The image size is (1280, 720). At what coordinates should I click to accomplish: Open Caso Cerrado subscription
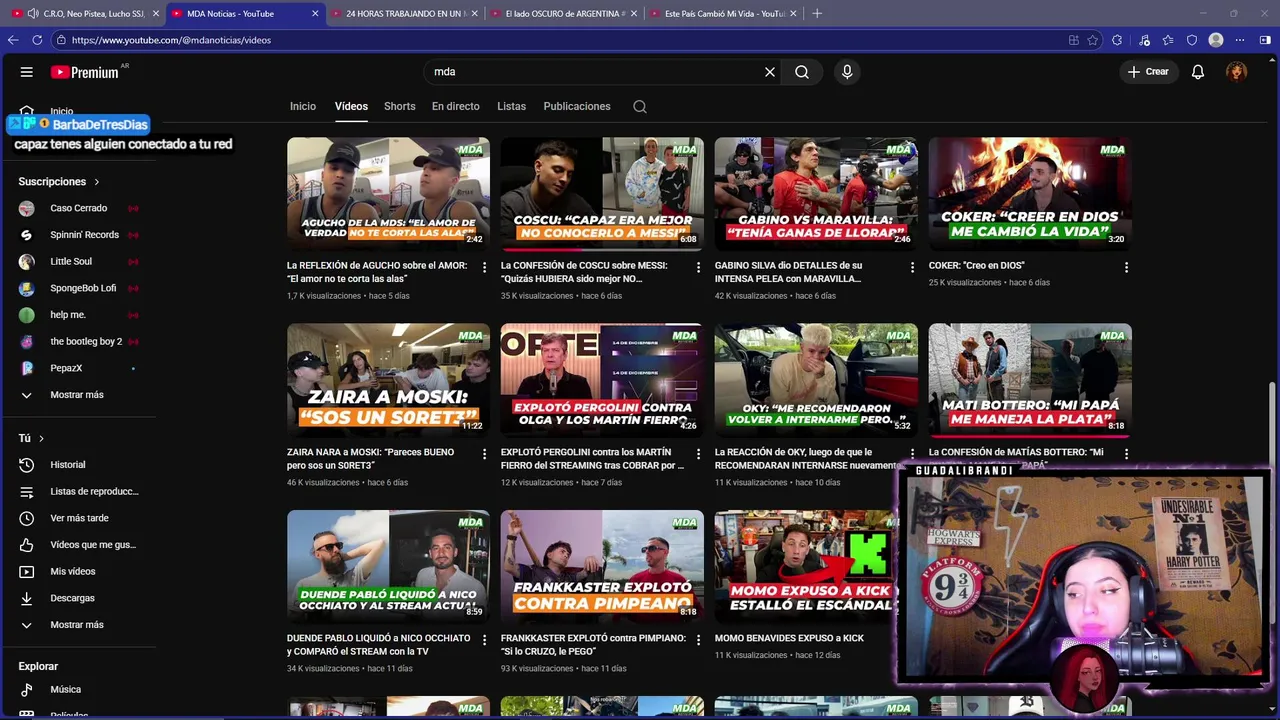(x=78, y=208)
